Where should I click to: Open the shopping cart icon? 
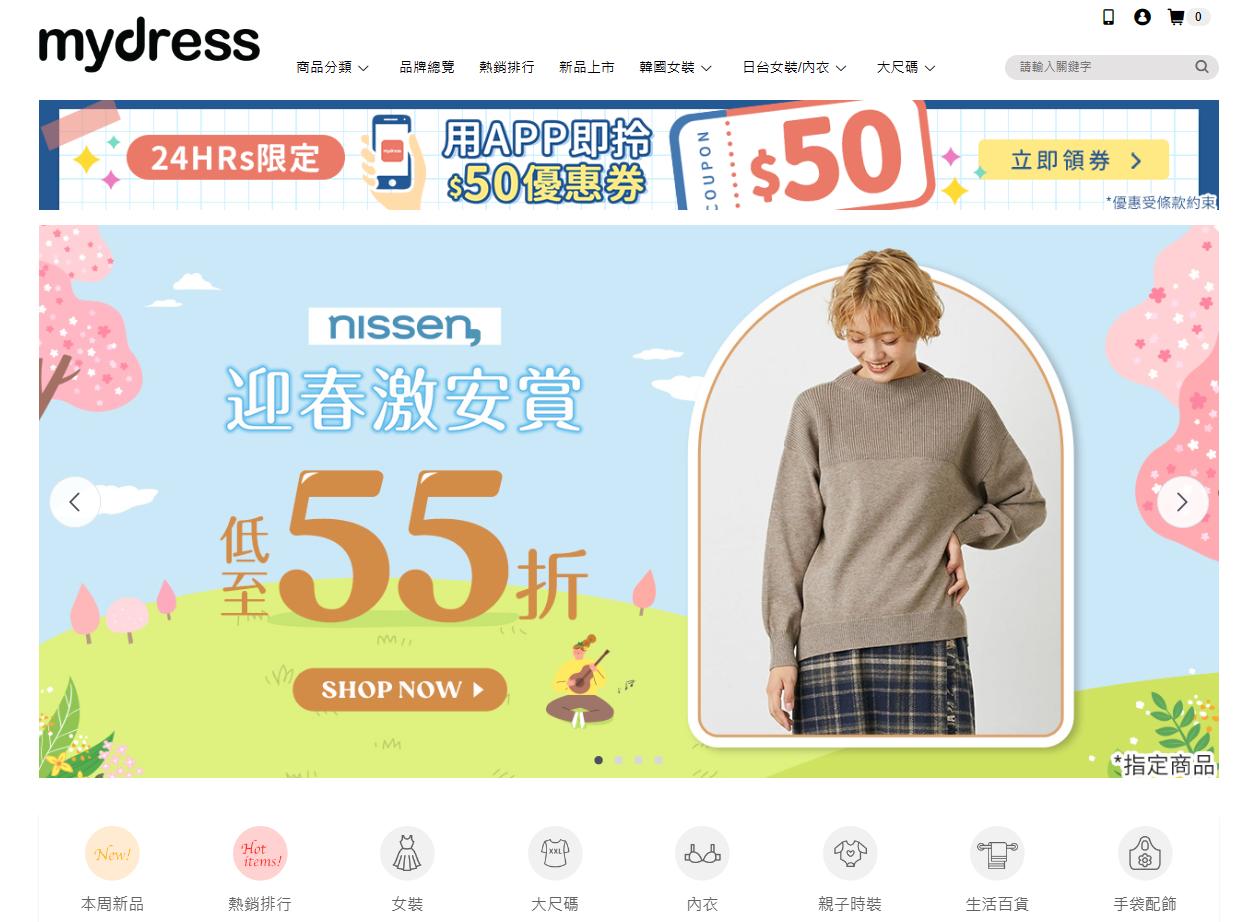1176,17
